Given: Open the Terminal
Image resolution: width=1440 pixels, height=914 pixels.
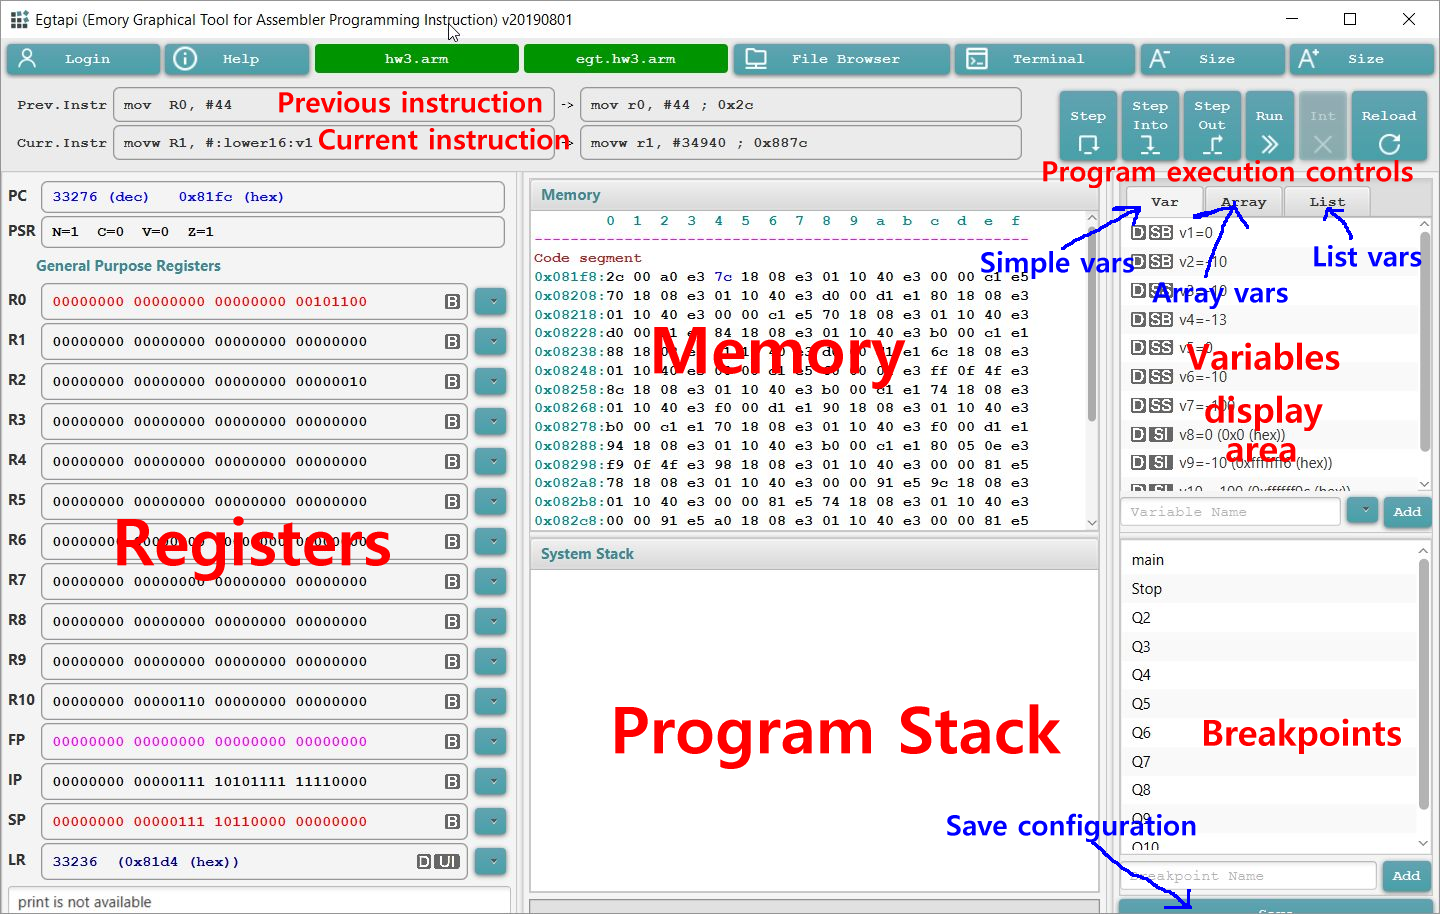Looking at the screenshot, I should (1044, 59).
